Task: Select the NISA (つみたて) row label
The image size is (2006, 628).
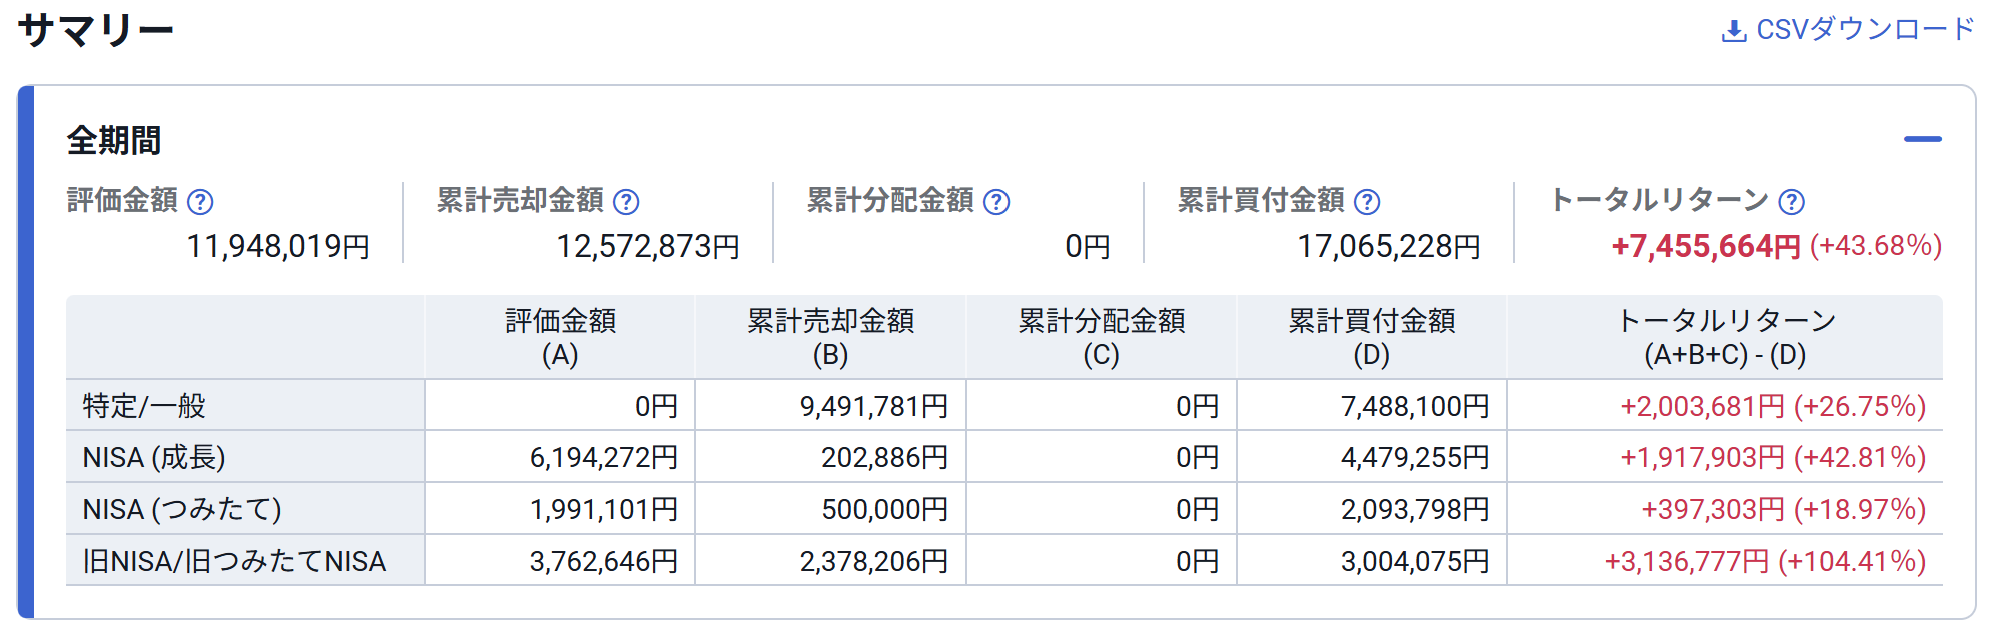Action: 182,510
